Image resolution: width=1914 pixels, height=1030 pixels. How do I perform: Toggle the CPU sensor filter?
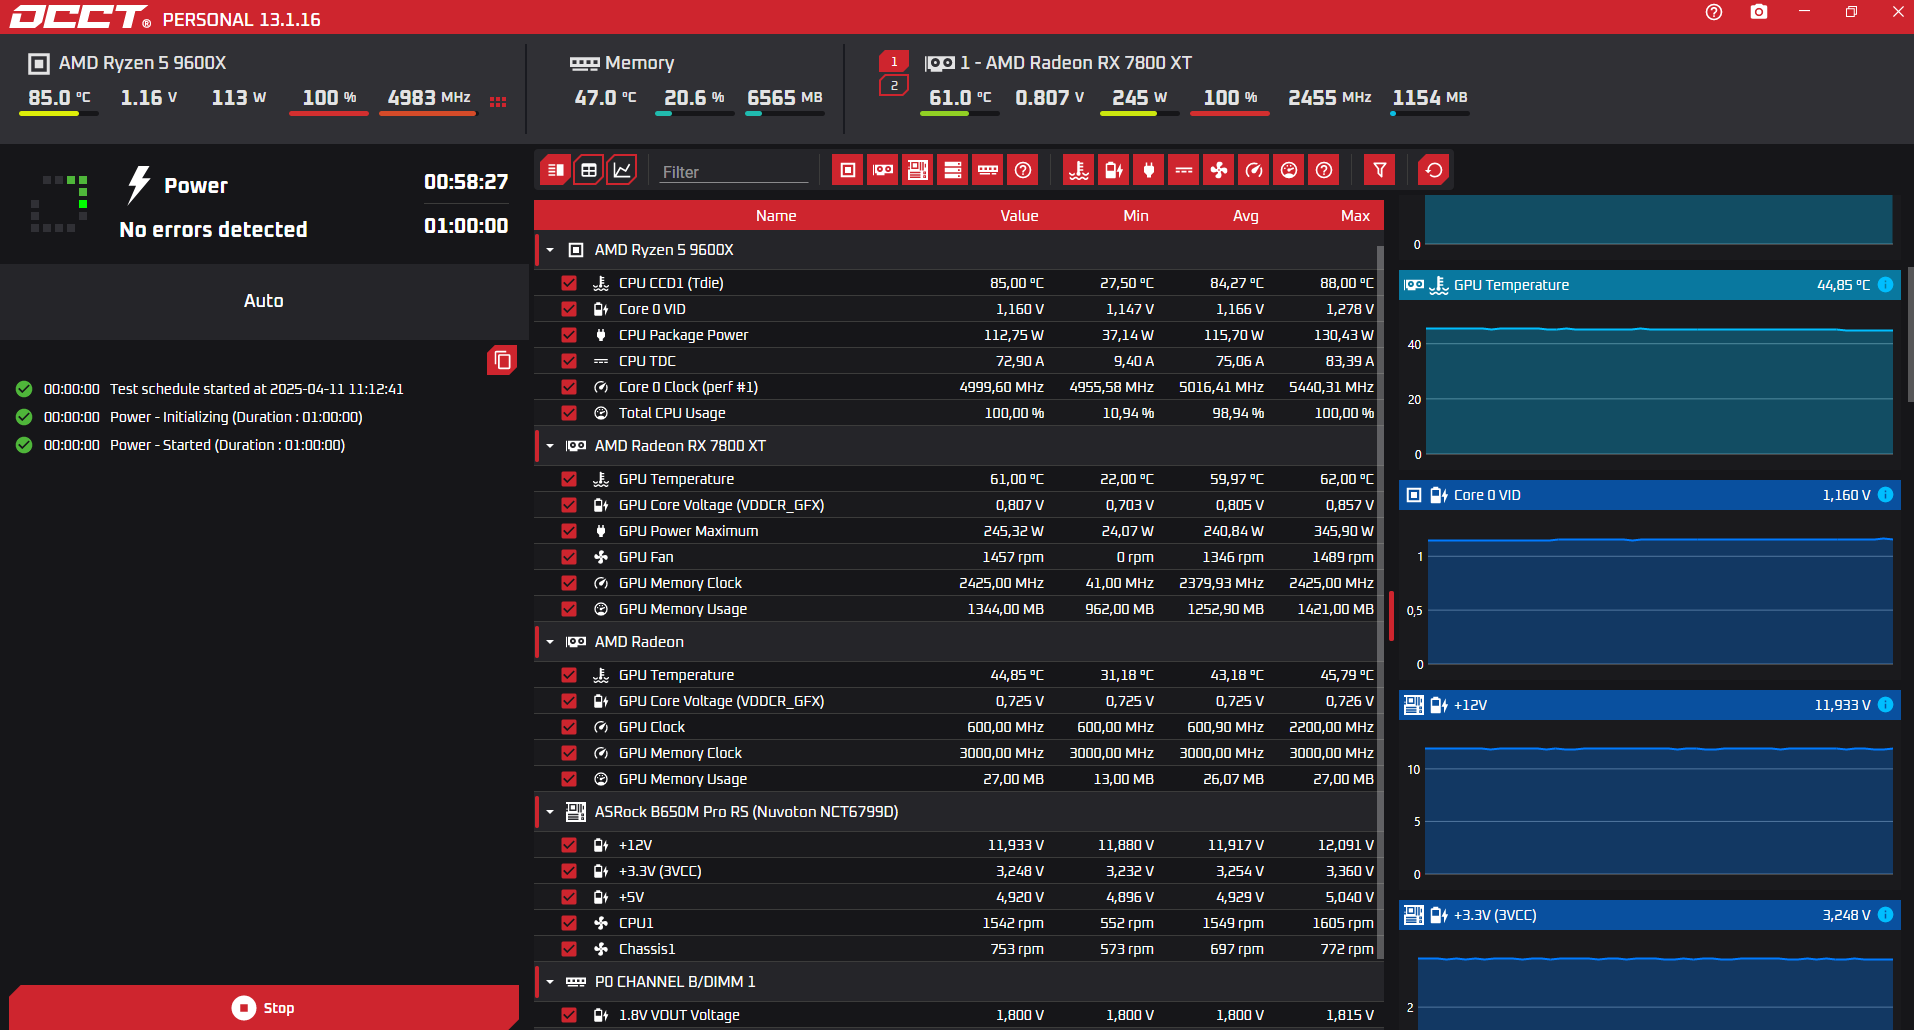pyautogui.click(x=848, y=170)
